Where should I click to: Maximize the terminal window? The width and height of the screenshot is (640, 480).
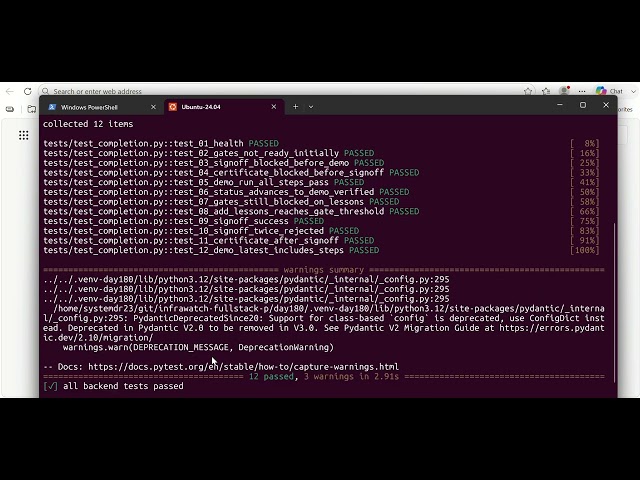pos(583,105)
